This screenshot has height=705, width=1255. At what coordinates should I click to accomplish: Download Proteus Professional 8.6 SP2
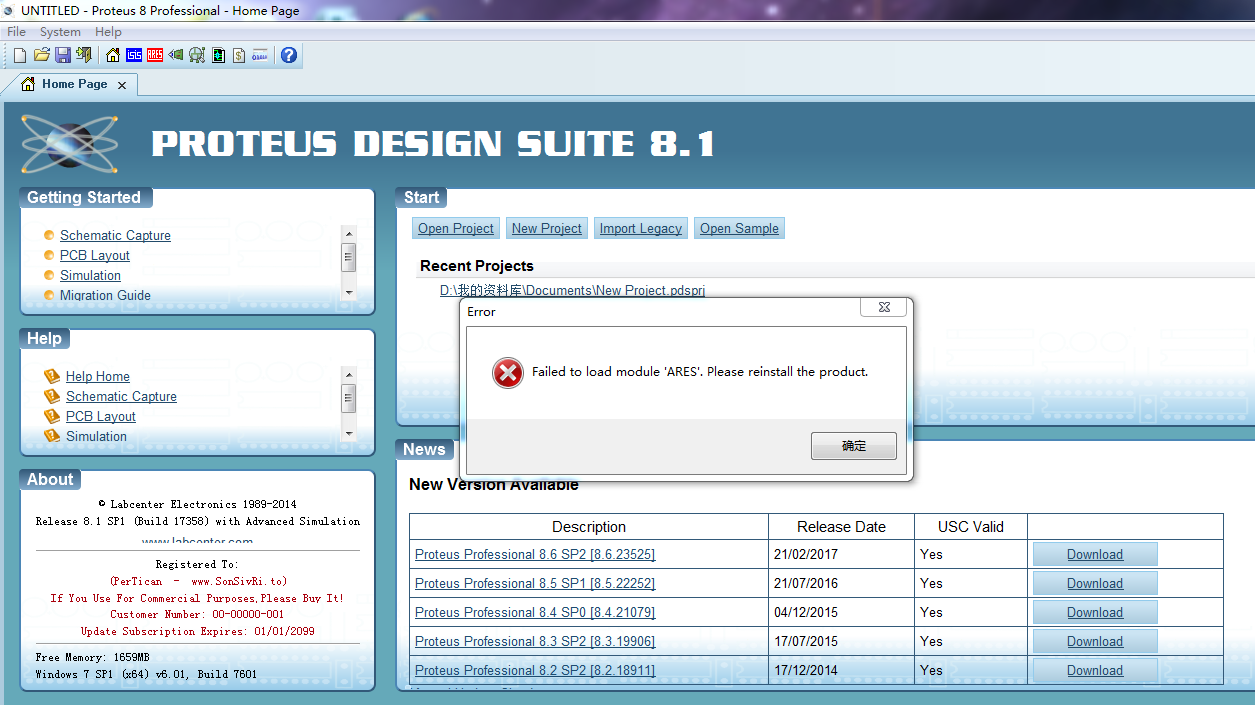click(x=1095, y=554)
